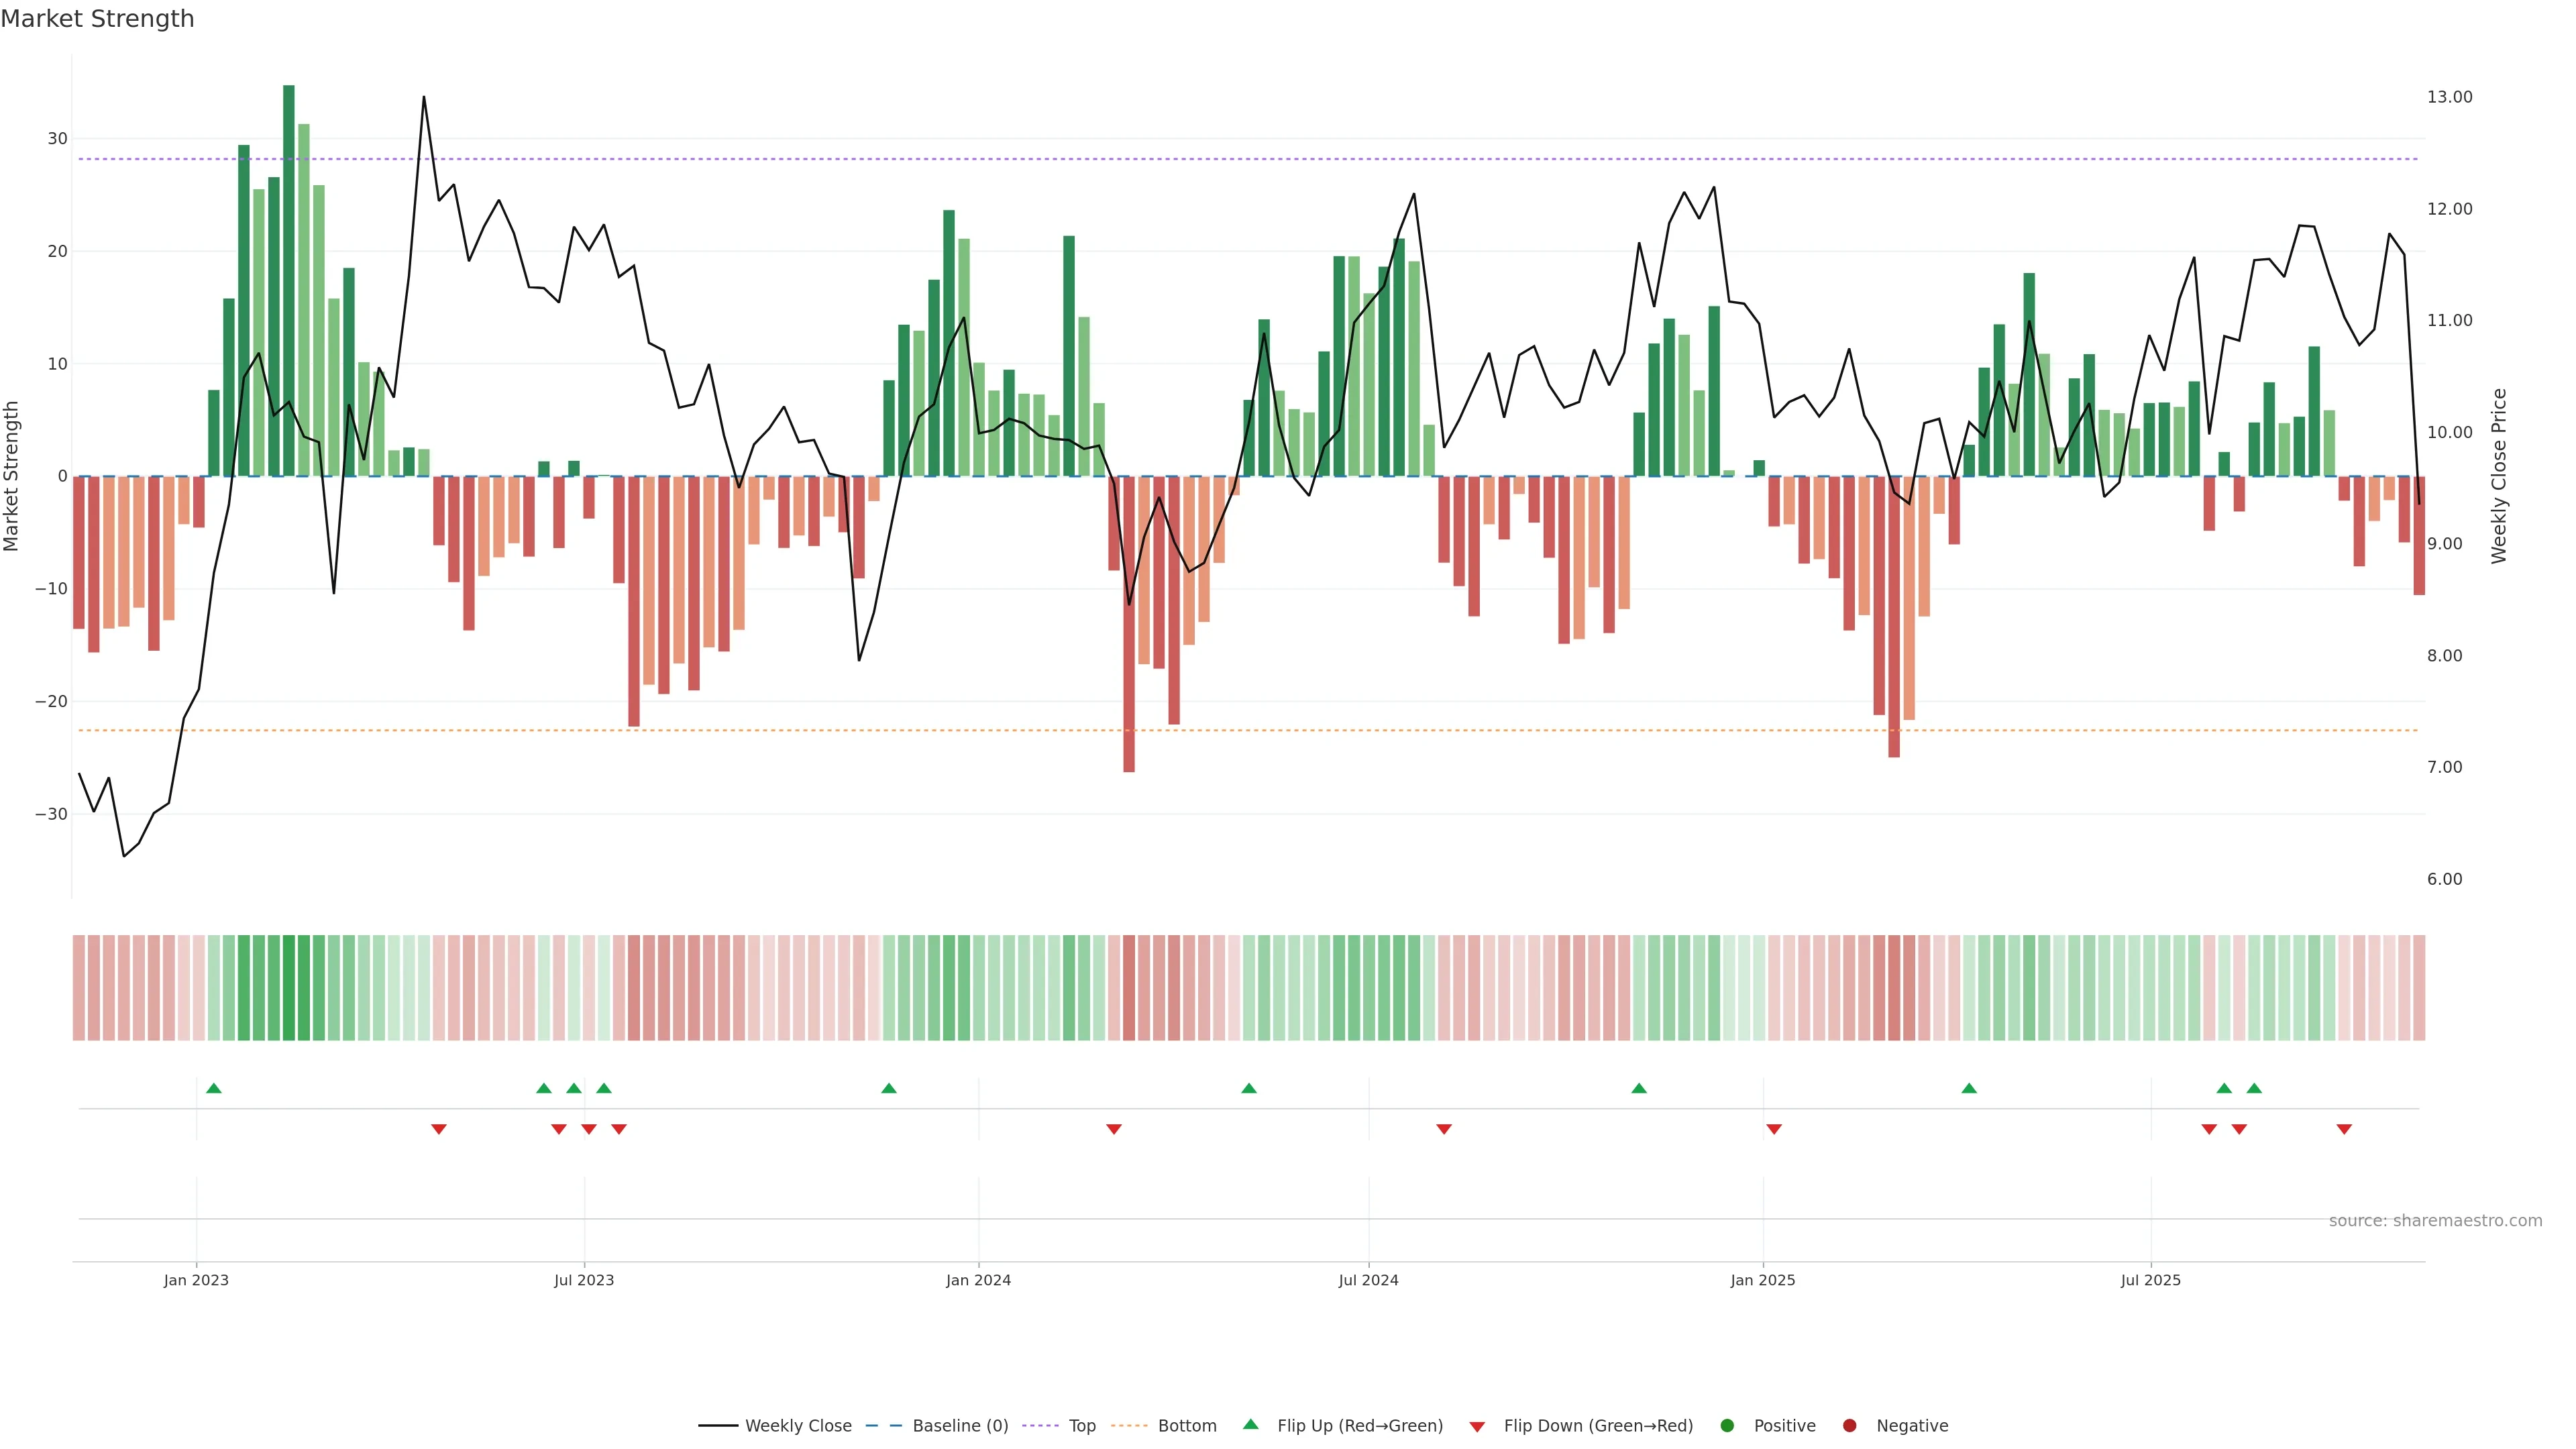Screen dimensions: 2576x1449
Task: Click the flip-up triangle just before Jan 2024
Action: point(889,1088)
